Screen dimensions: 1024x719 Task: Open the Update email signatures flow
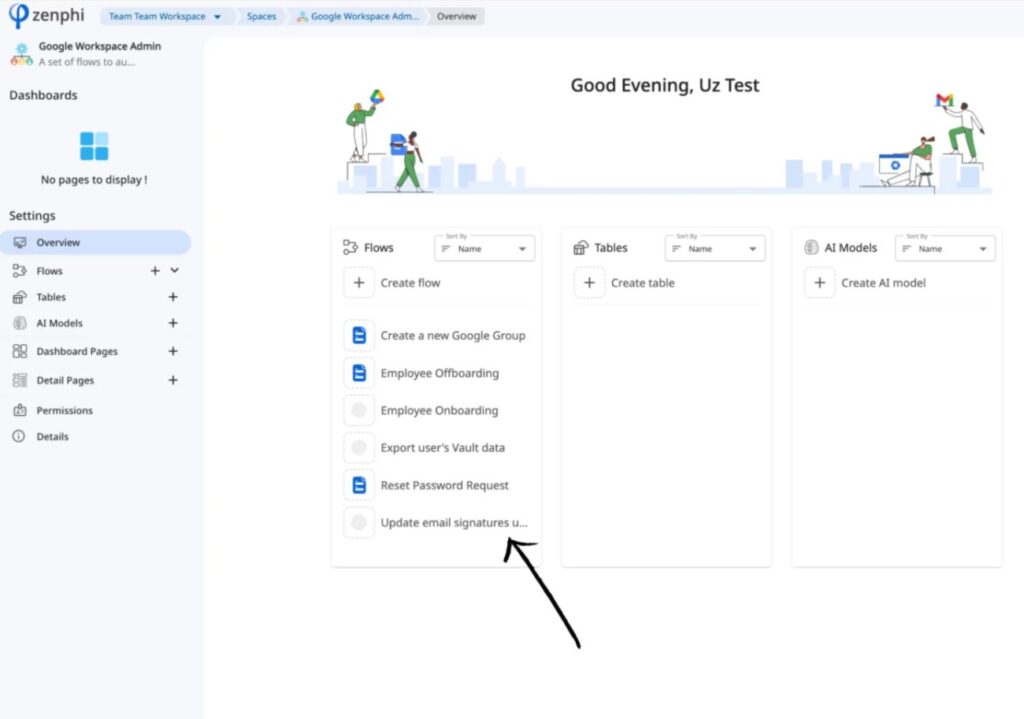point(454,522)
